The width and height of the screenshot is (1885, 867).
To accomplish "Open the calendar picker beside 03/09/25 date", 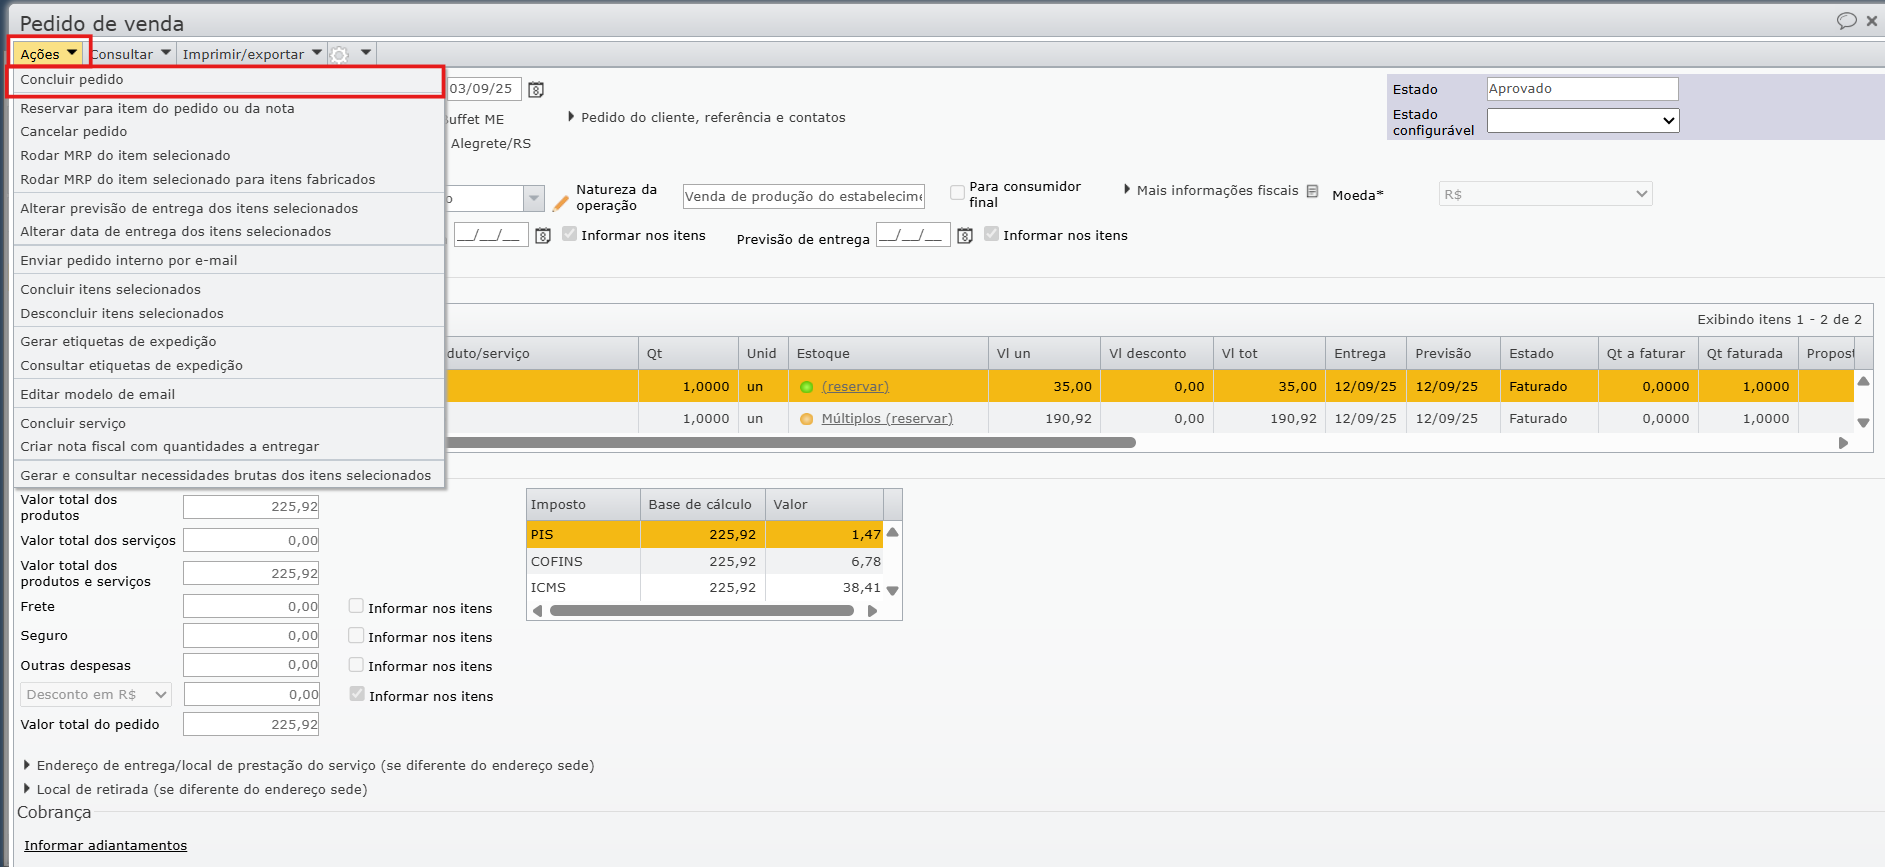I will click(536, 90).
